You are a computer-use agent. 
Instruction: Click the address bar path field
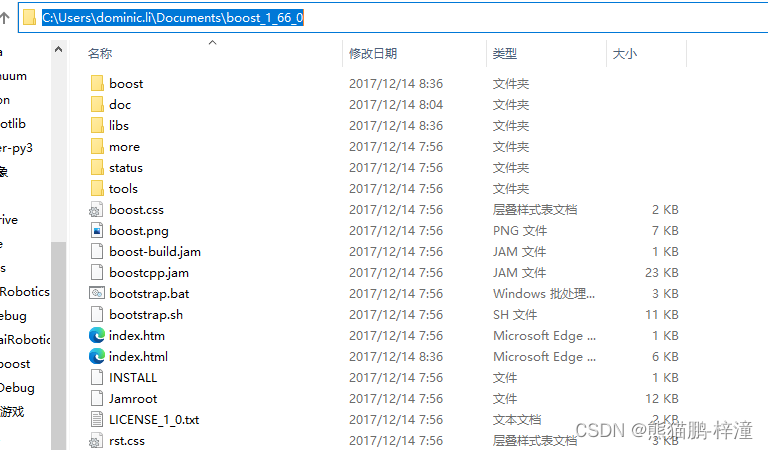click(393, 18)
